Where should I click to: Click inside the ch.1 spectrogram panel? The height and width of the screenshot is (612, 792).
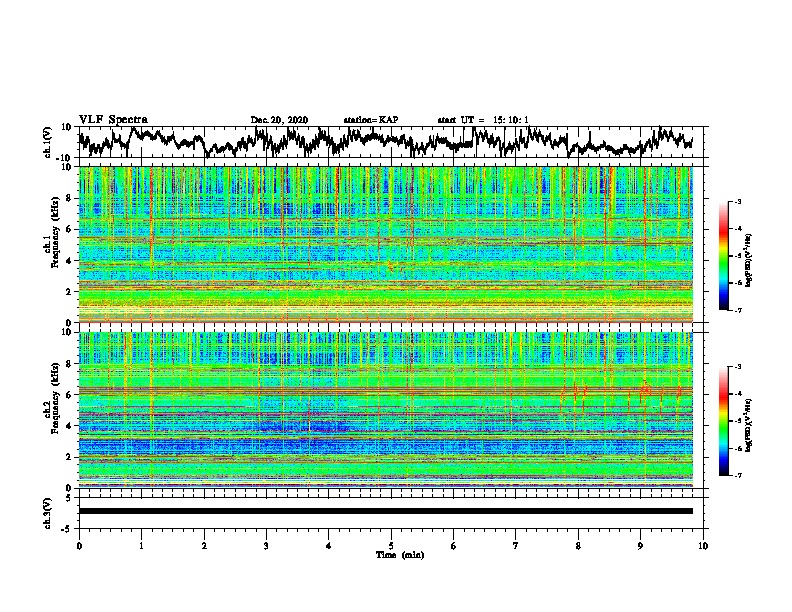click(x=386, y=244)
